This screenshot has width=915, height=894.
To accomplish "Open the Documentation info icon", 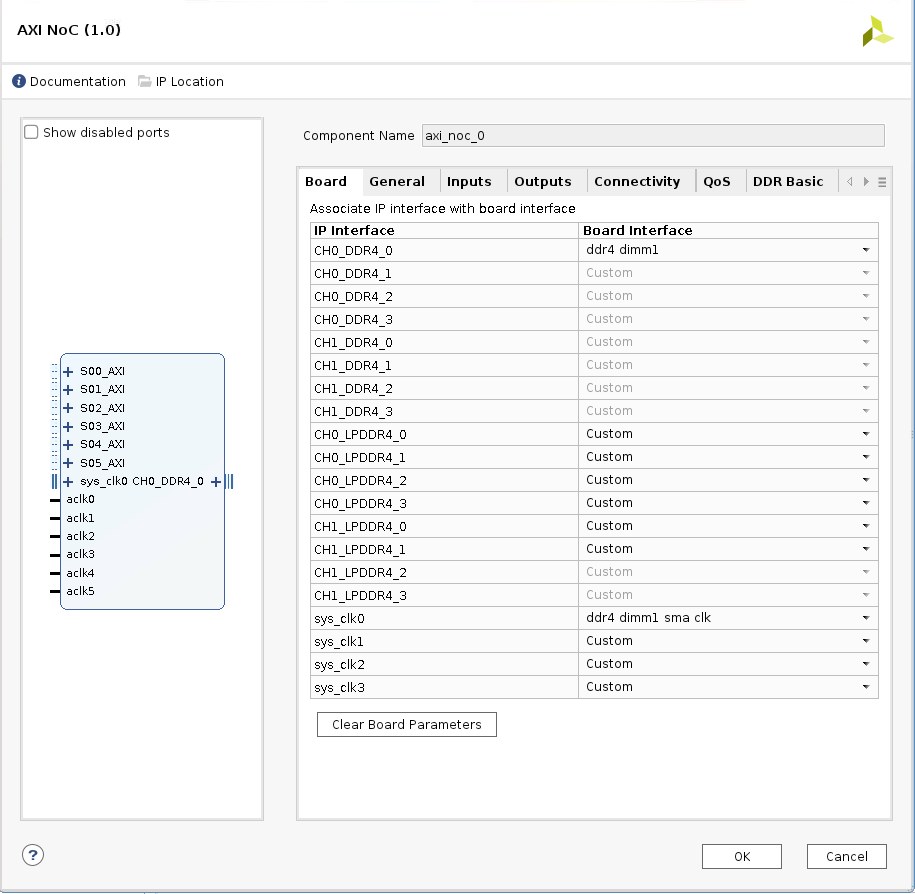I will (19, 81).
